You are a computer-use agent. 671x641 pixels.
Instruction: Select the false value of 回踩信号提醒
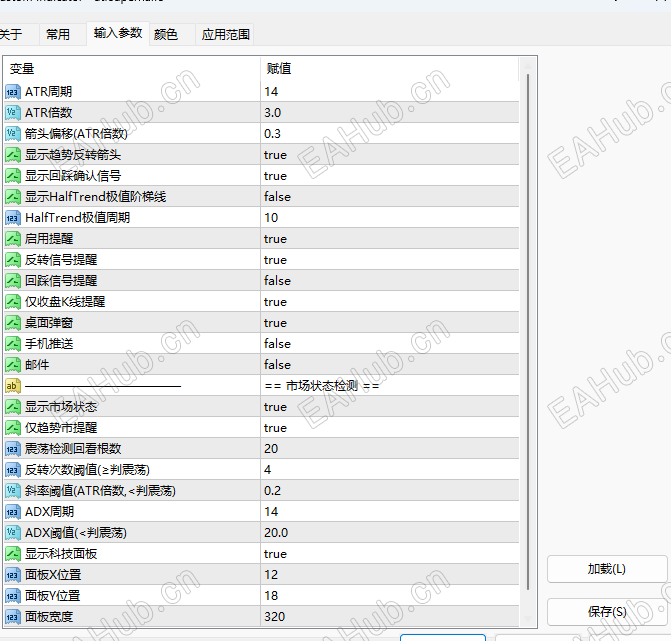[x=389, y=281]
